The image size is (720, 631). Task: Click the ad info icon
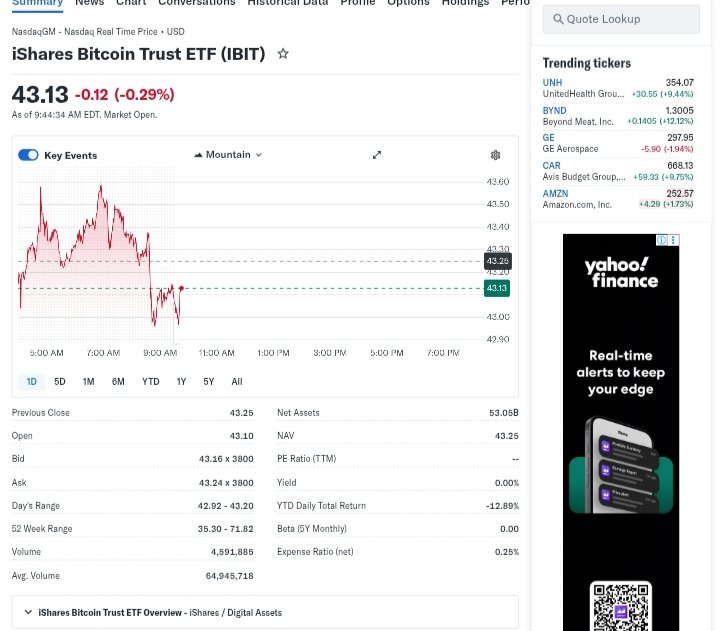coord(662,240)
